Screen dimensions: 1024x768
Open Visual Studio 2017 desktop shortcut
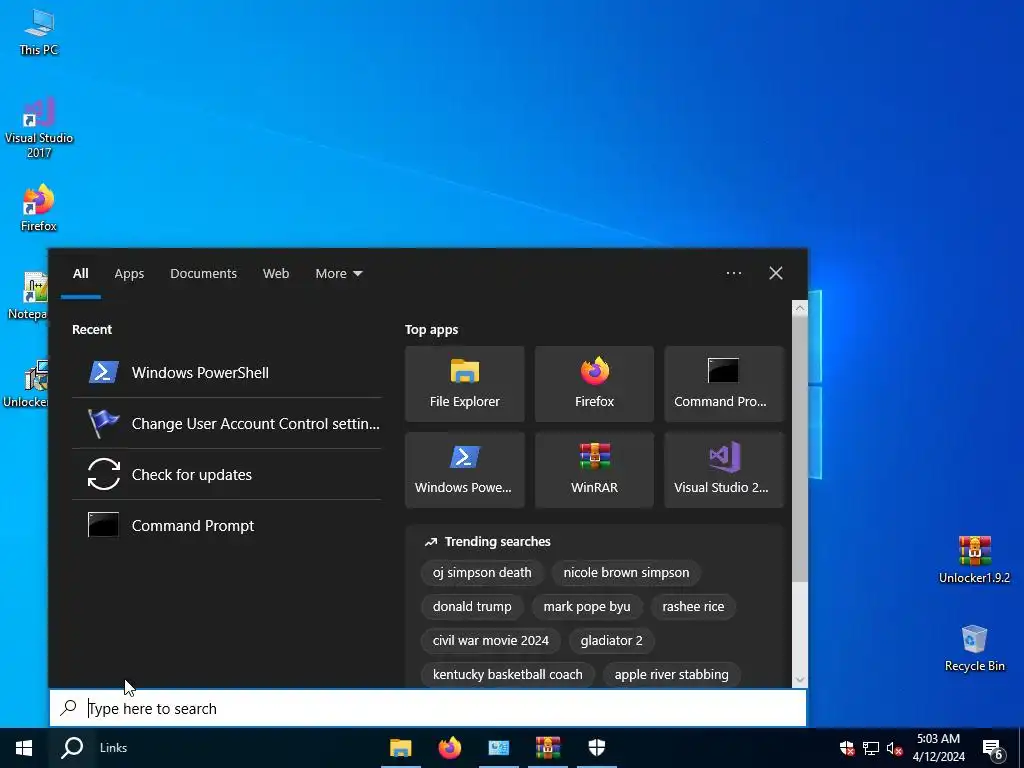pyautogui.click(x=39, y=128)
